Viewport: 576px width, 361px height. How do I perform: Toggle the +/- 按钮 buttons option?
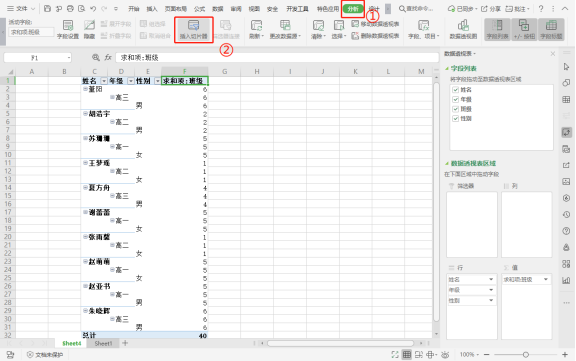tap(524, 29)
